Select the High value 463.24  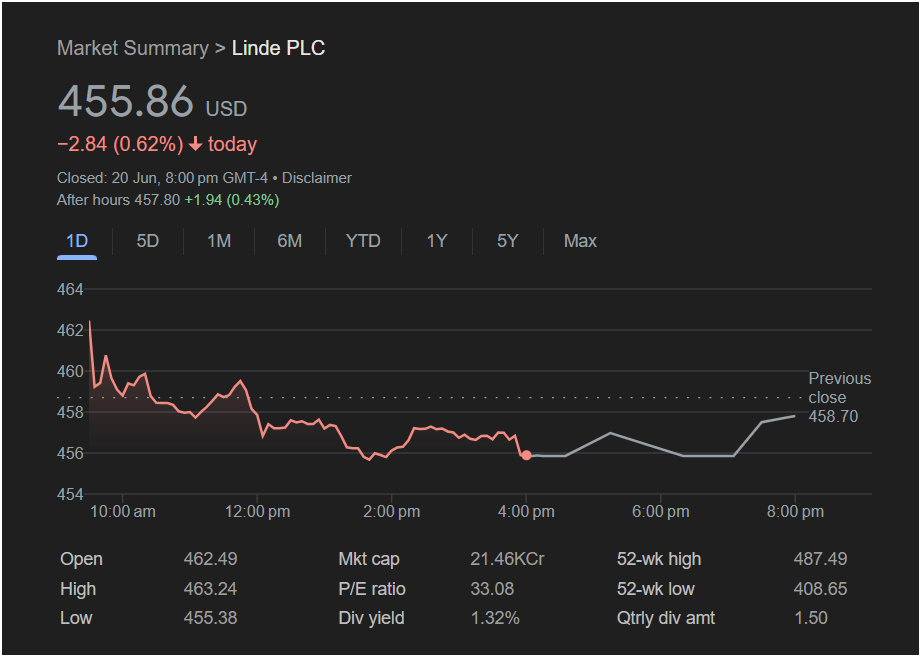[x=210, y=589]
